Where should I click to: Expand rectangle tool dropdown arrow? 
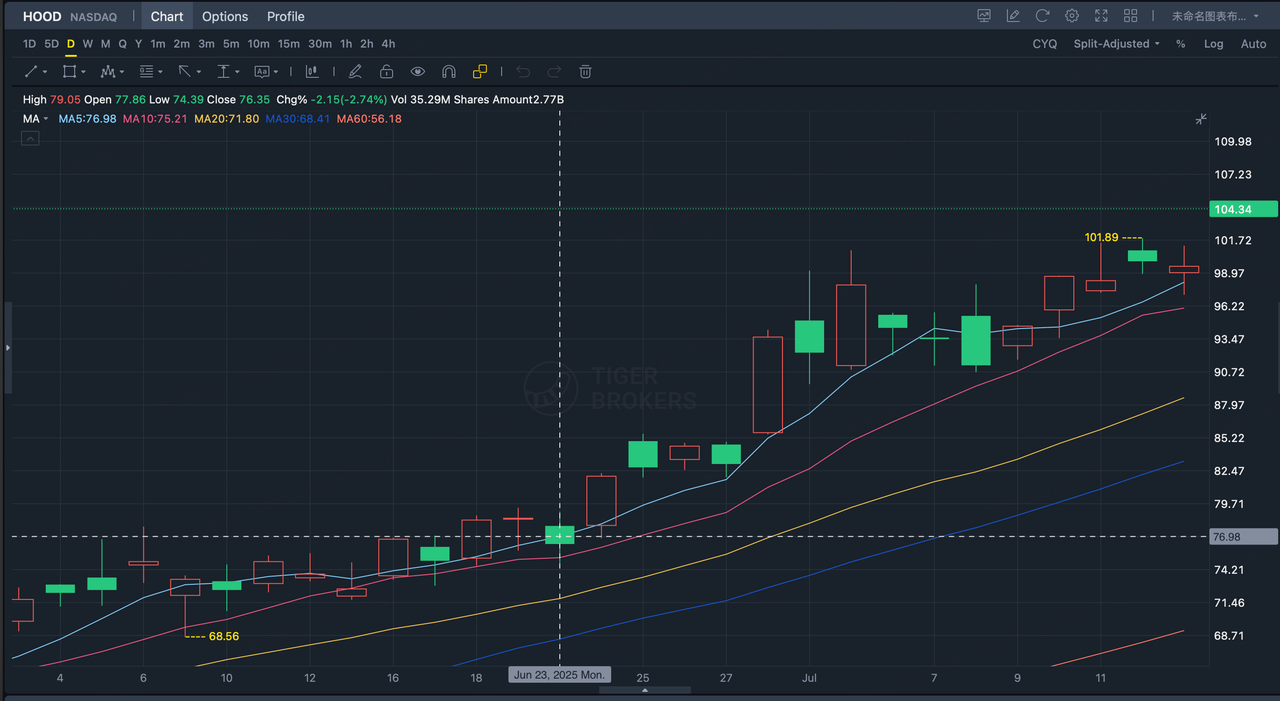click(x=83, y=72)
